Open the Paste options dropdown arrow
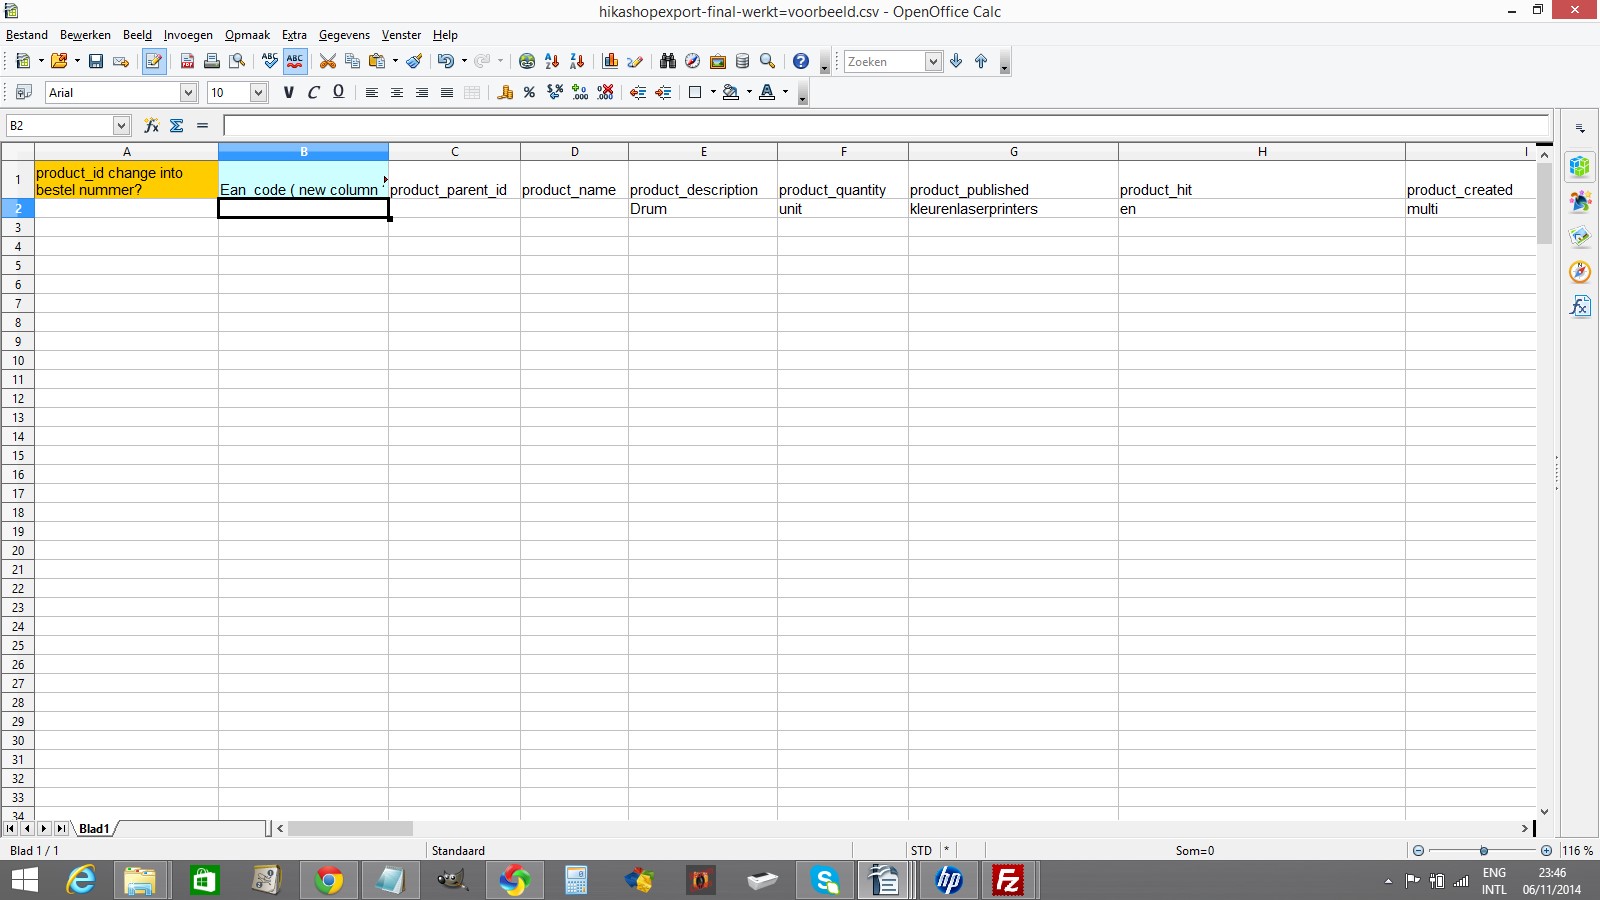This screenshot has width=1600, height=900. 395,61
